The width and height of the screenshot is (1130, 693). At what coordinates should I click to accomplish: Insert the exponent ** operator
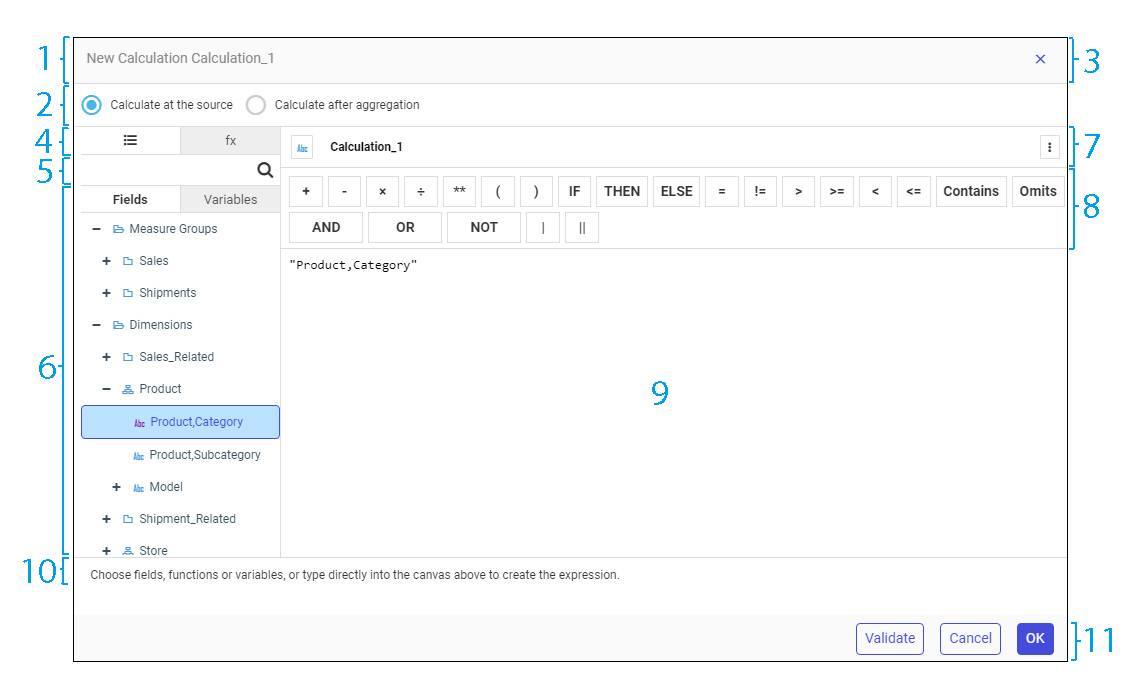(459, 191)
